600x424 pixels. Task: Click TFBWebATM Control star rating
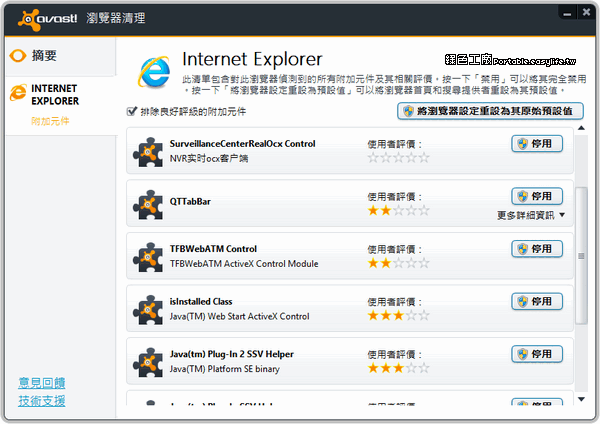(x=398, y=263)
